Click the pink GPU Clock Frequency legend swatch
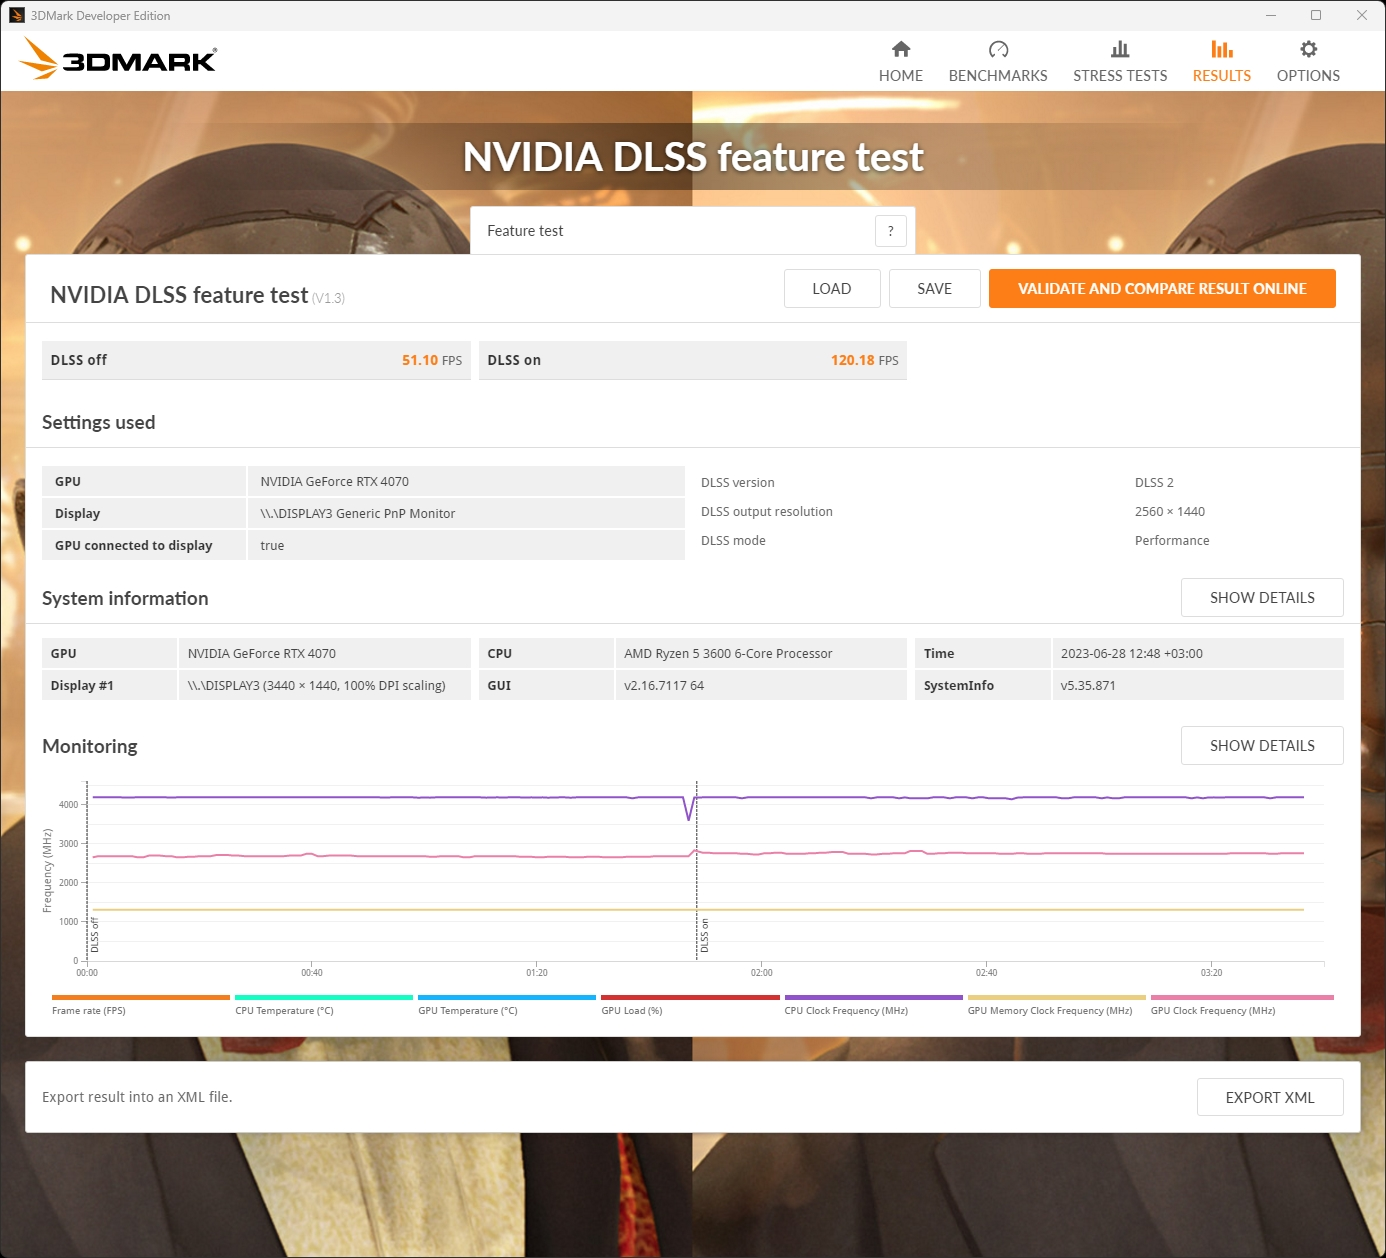This screenshot has height=1258, width=1386. [x=1242, y=997]
